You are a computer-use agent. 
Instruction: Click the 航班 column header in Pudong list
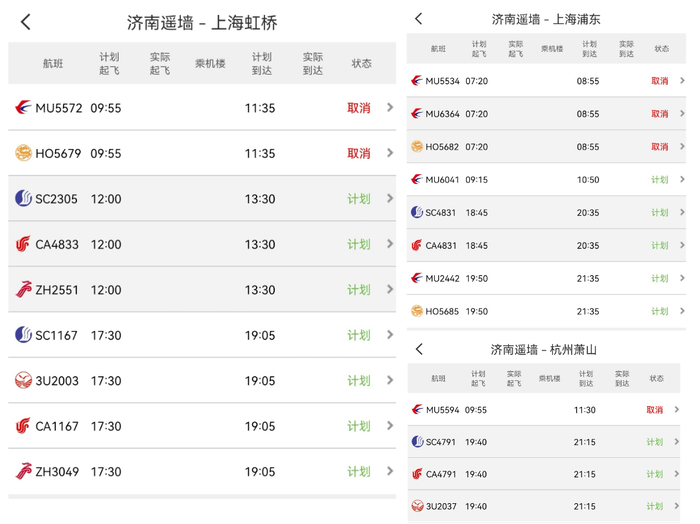(x=438, y=49)
